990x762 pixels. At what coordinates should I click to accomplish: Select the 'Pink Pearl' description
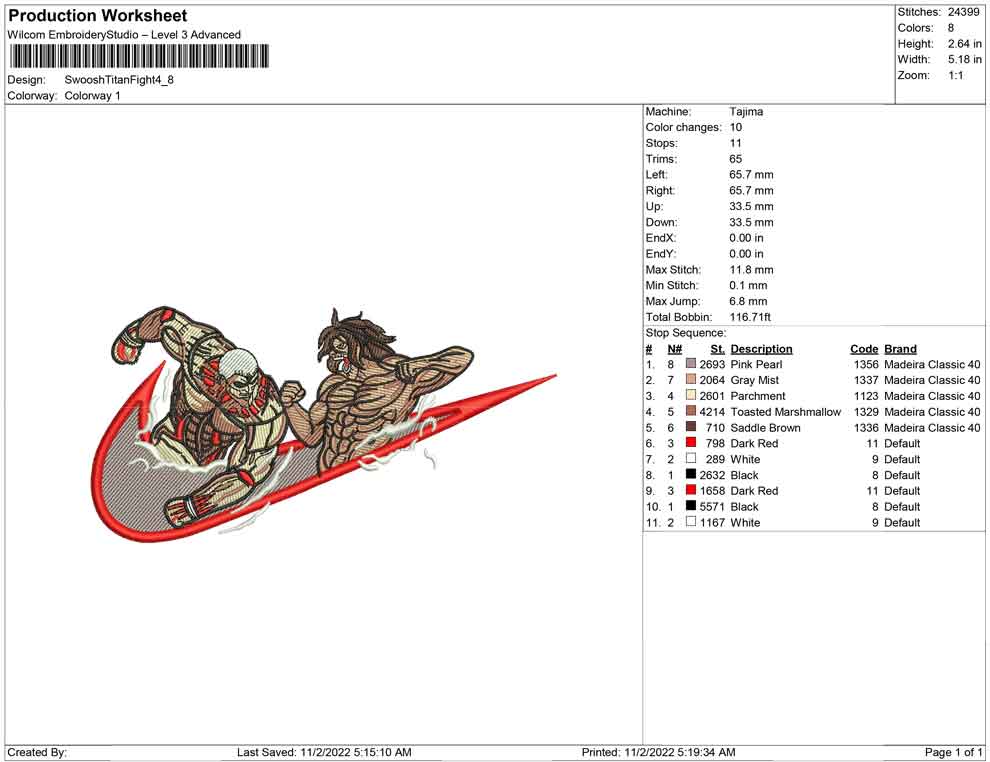tap(756, 364)
